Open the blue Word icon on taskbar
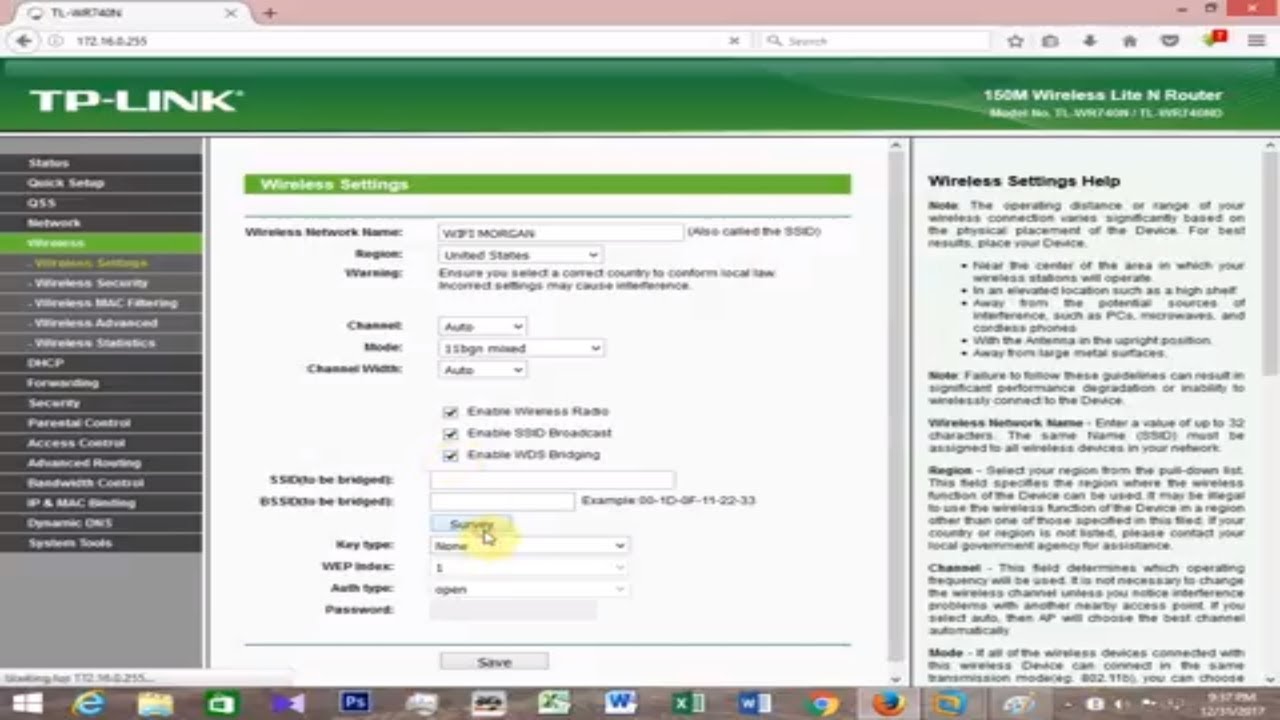This screenshot has height=720, width=1280. pos(753,704)
